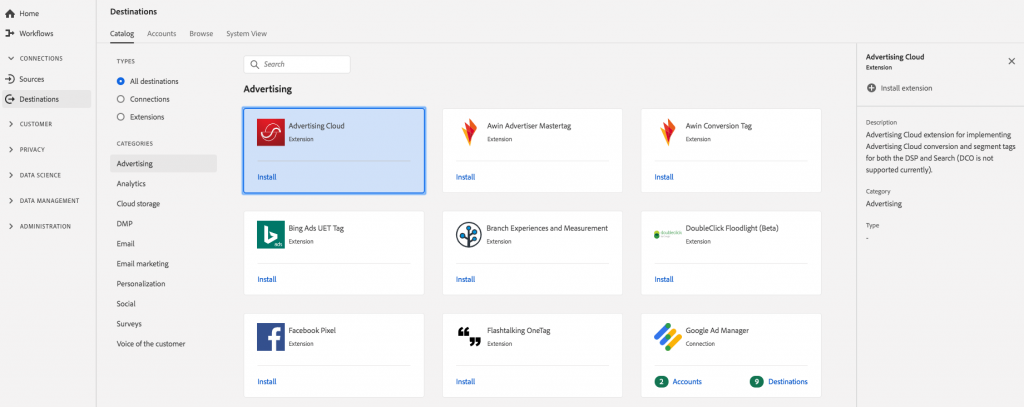Install DoubleClick Floodlight (Beta)
The image size is (1024, 407).
tap(664, 280)
